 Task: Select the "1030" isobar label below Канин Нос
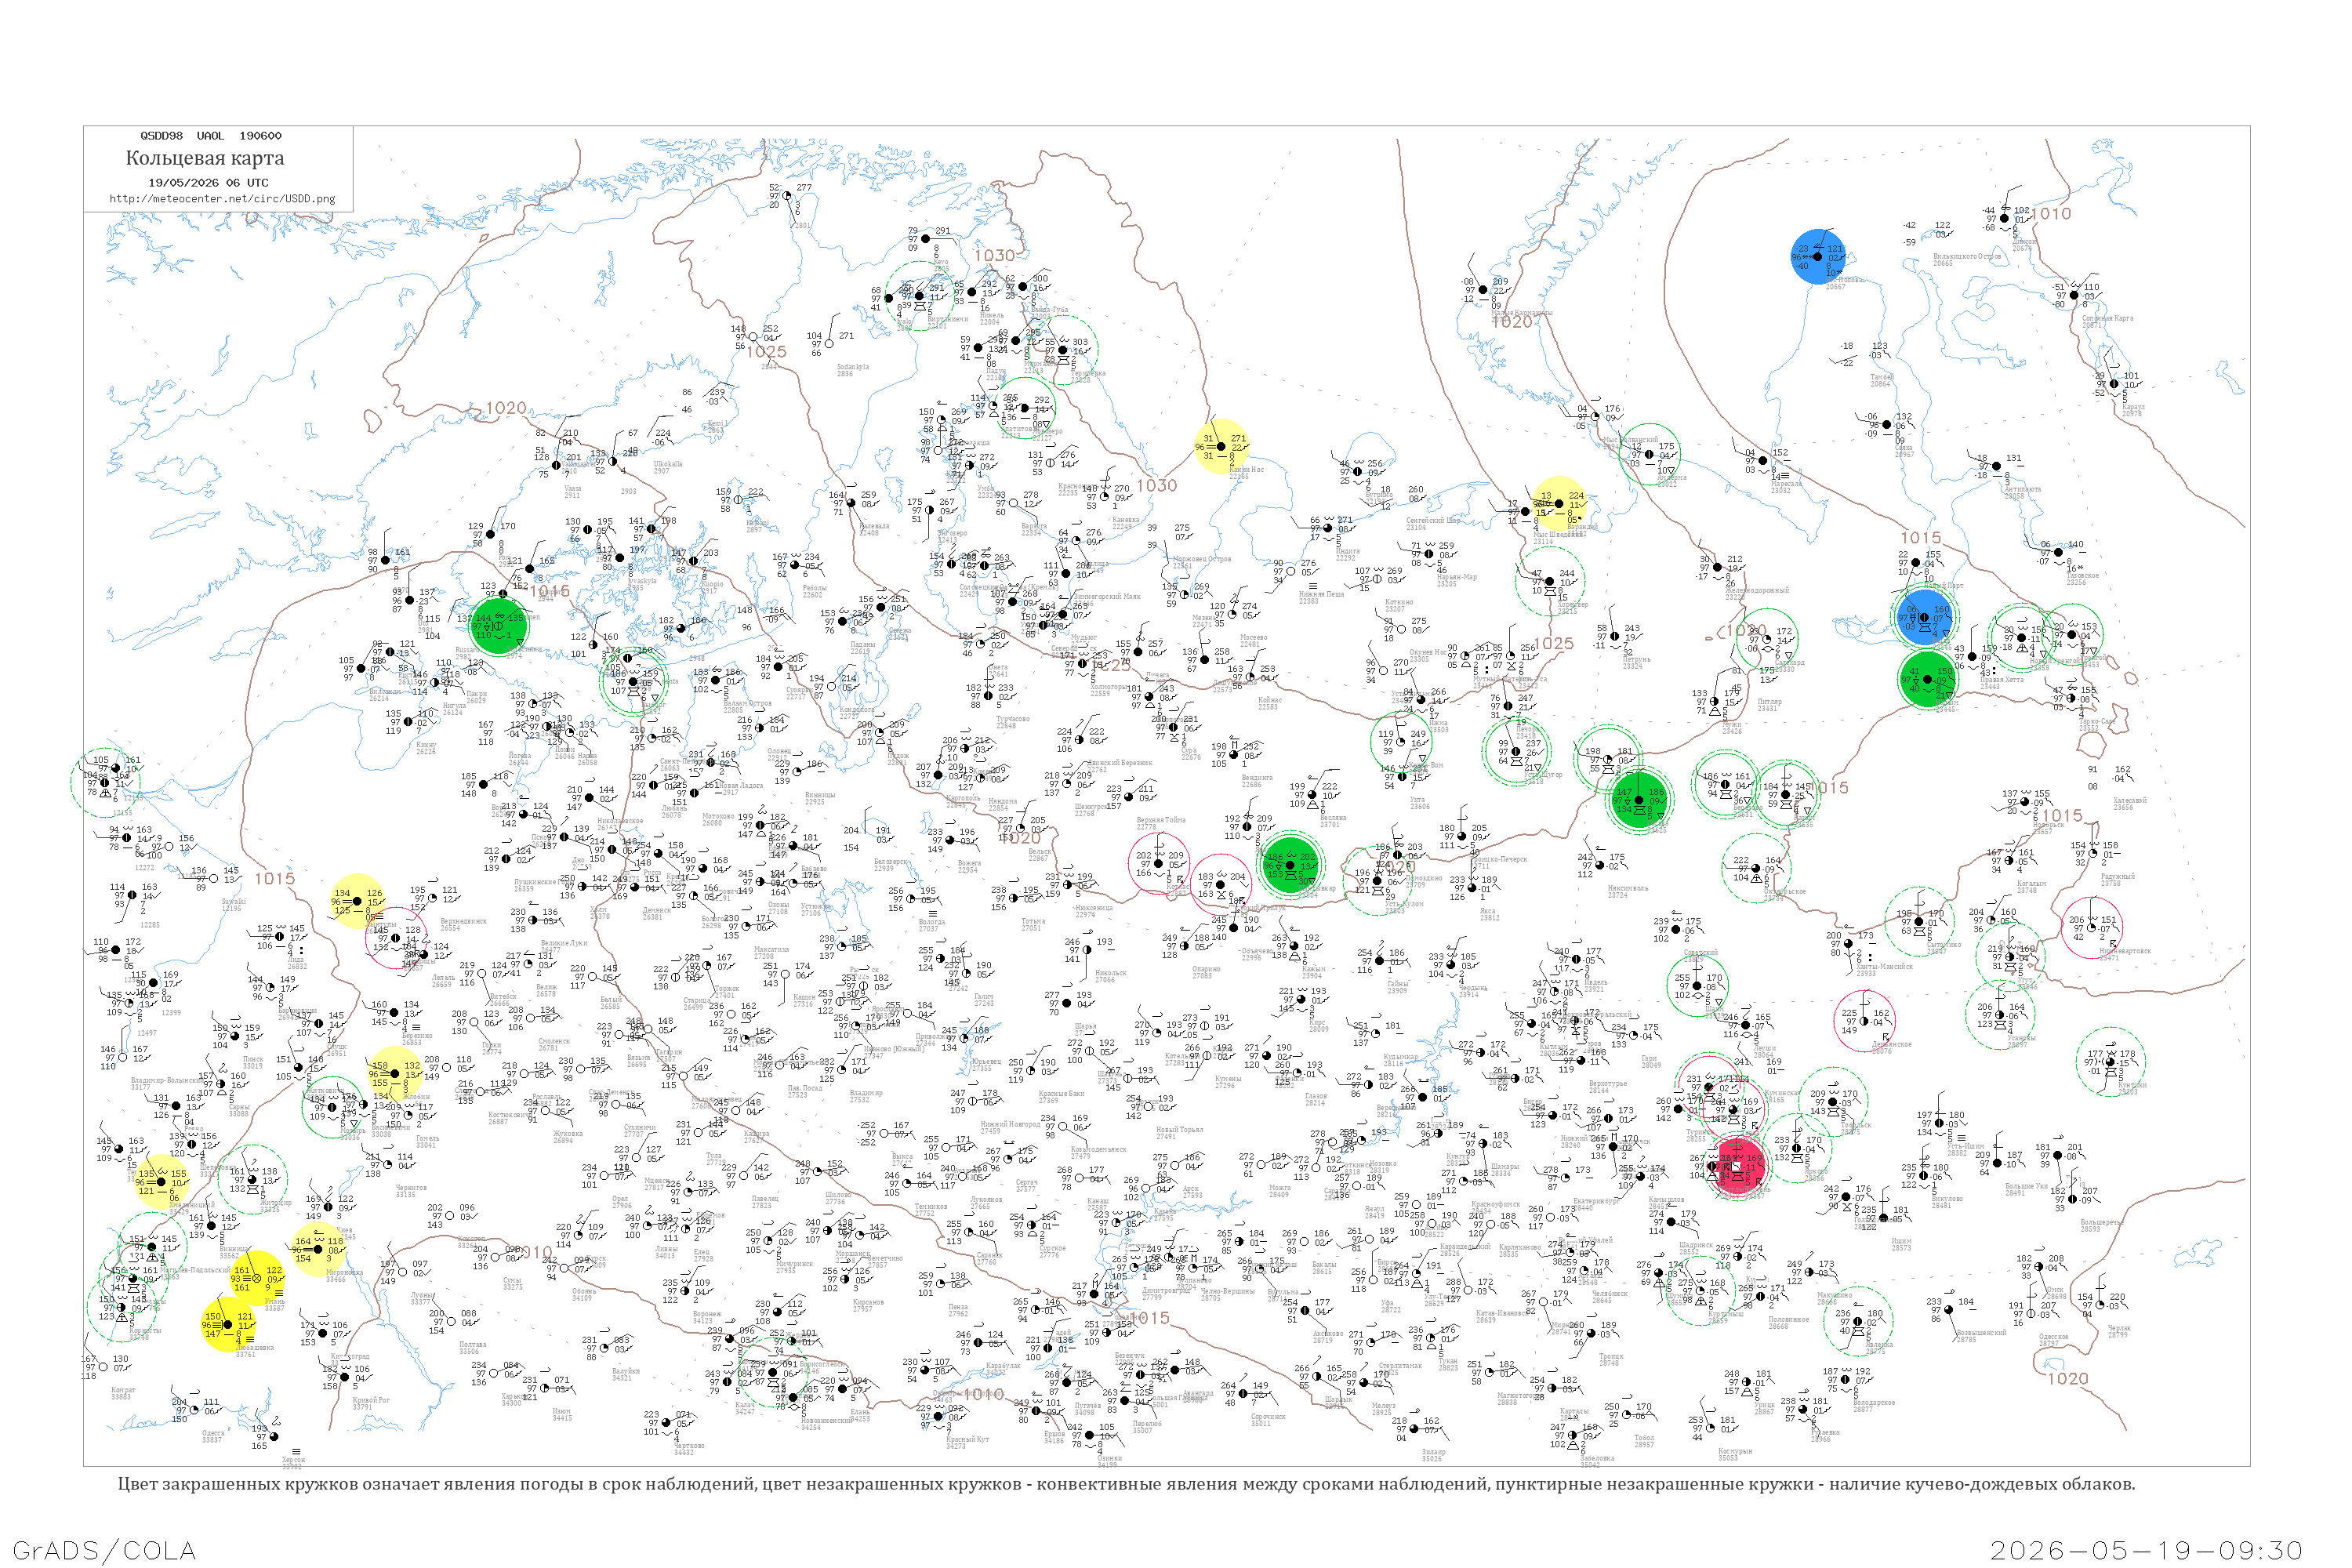click(x=1156, y=486)
